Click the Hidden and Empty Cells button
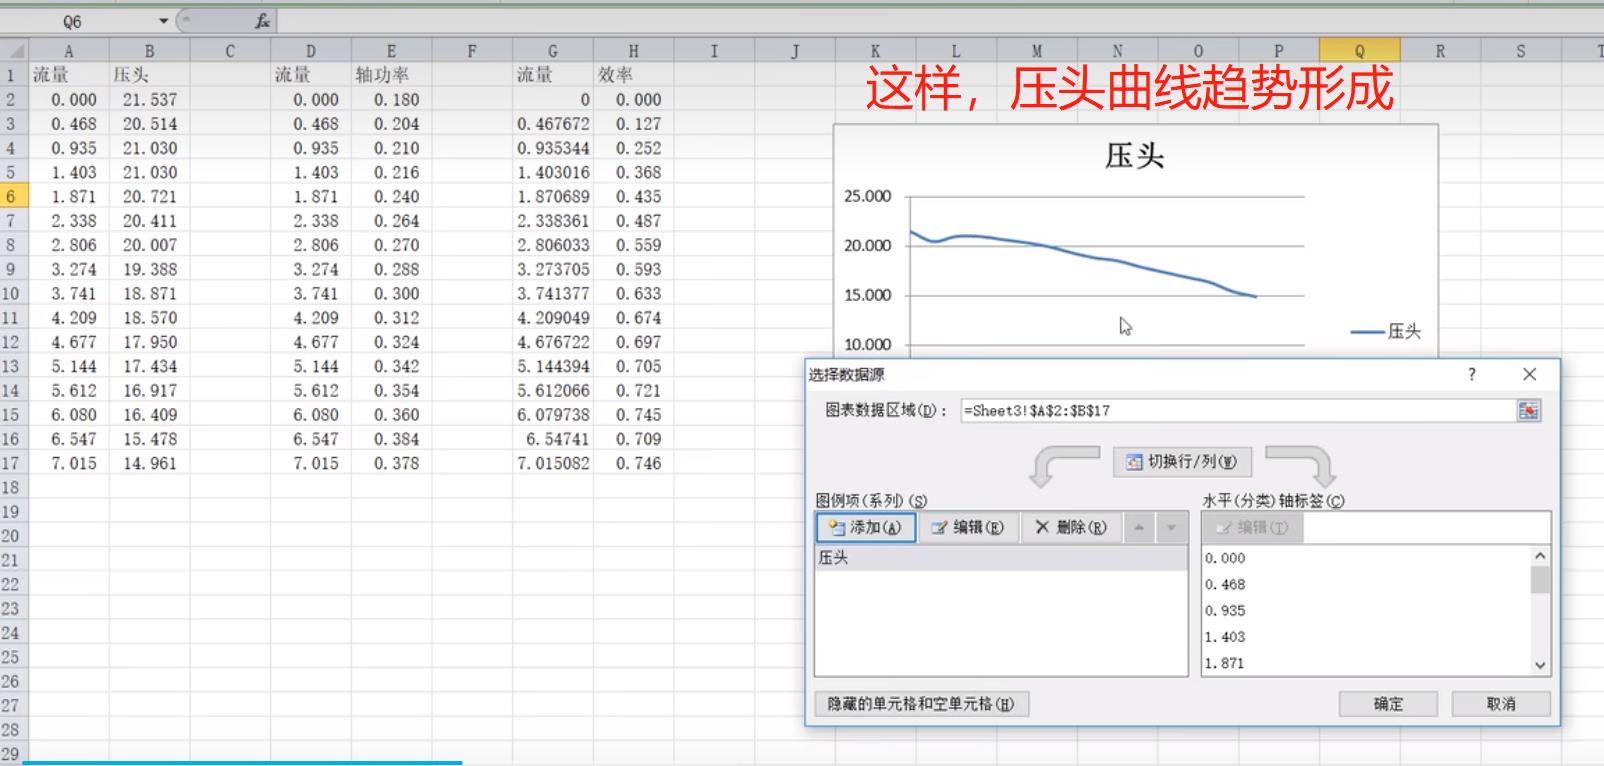This screenshot has height=766, width=1604. pos(921,704)
